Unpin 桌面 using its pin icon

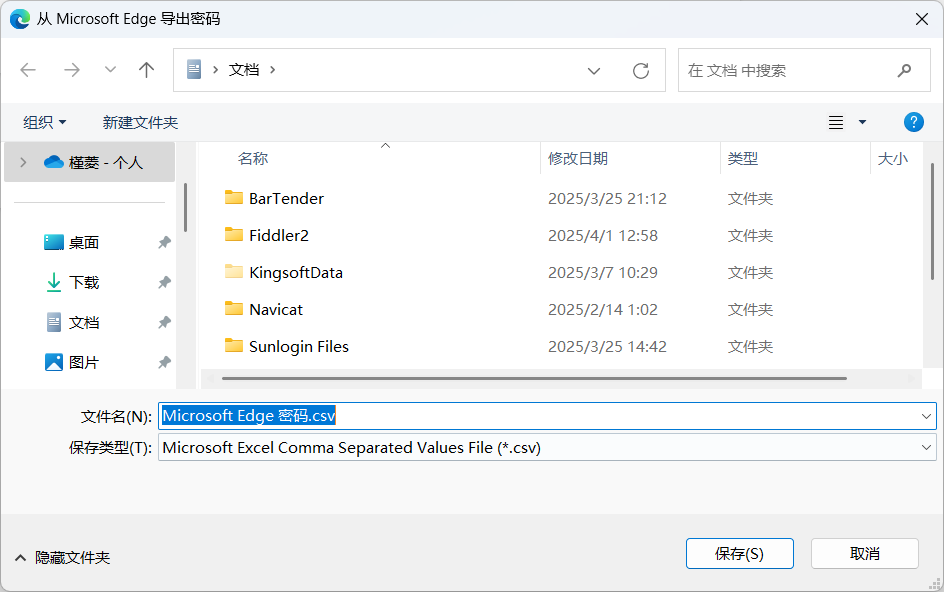point(164,243)
